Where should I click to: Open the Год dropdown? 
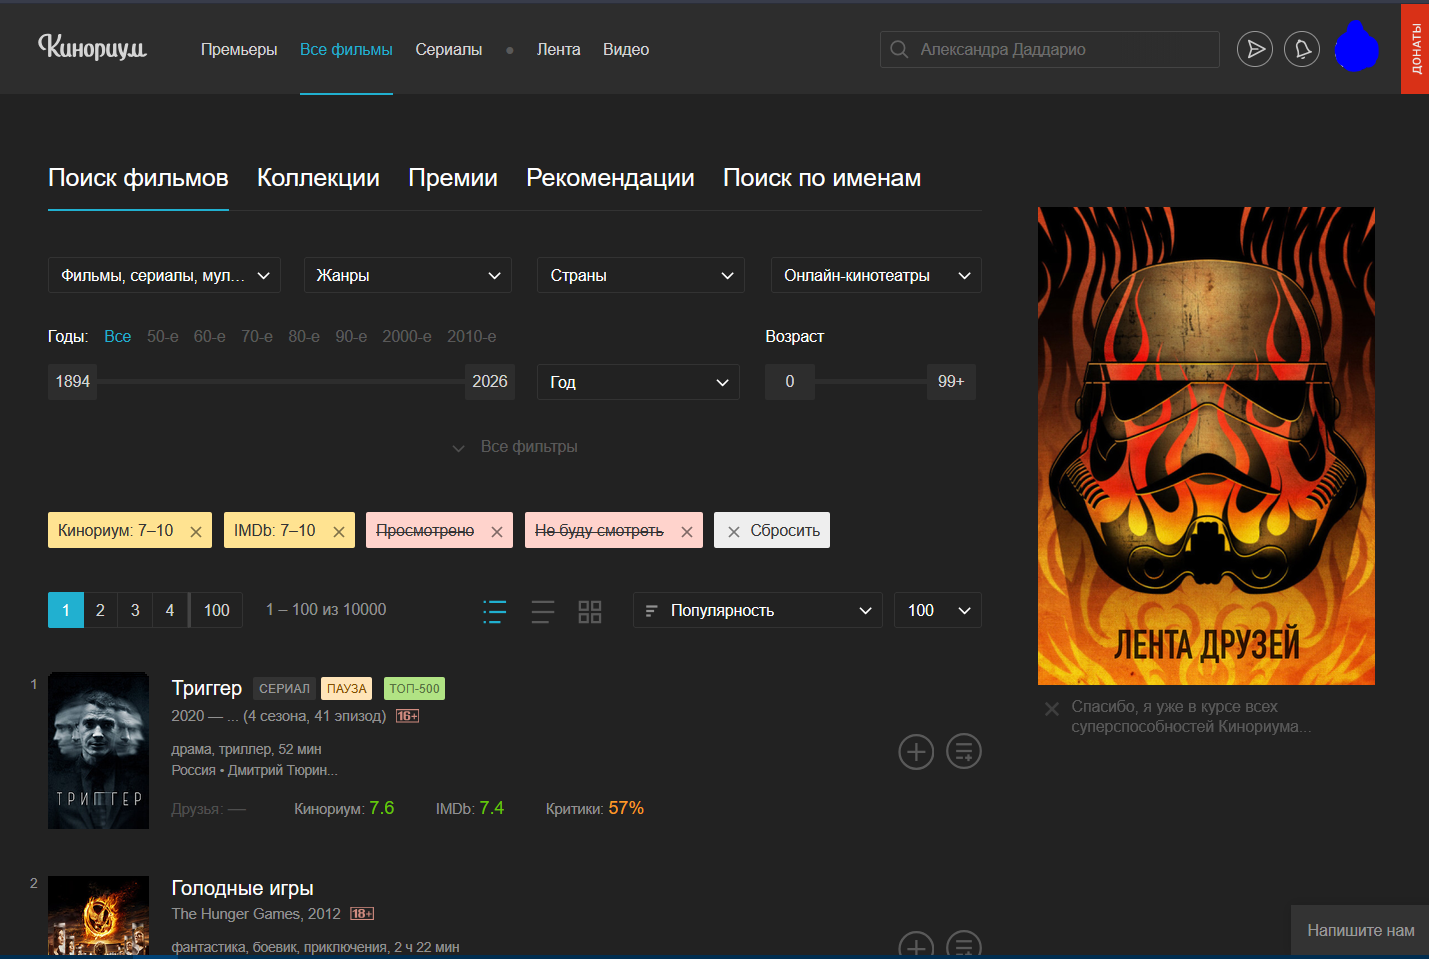point(638,382)
